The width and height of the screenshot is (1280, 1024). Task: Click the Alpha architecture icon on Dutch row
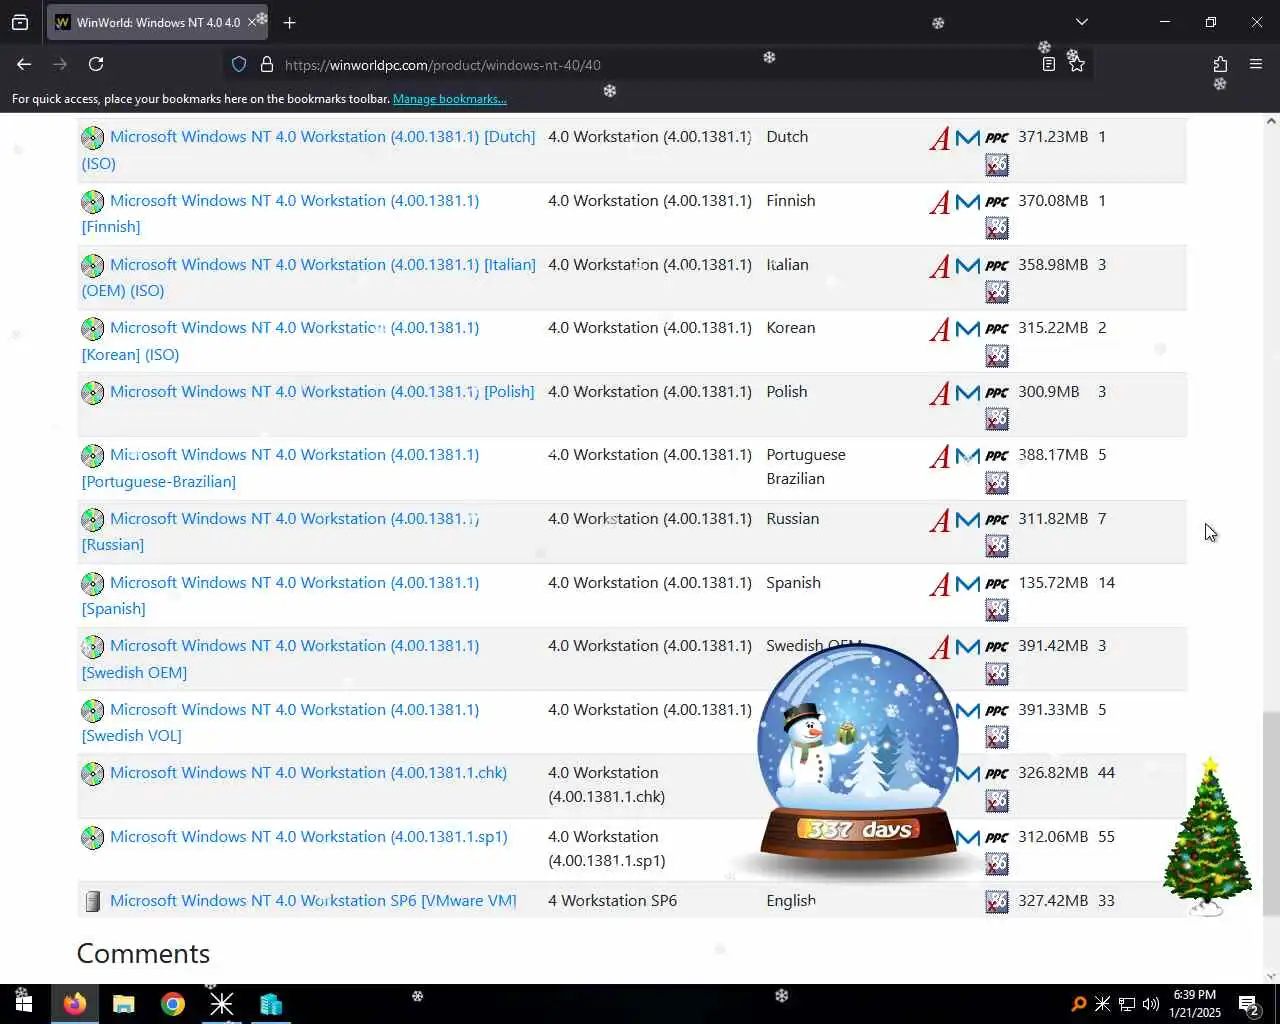940,138
